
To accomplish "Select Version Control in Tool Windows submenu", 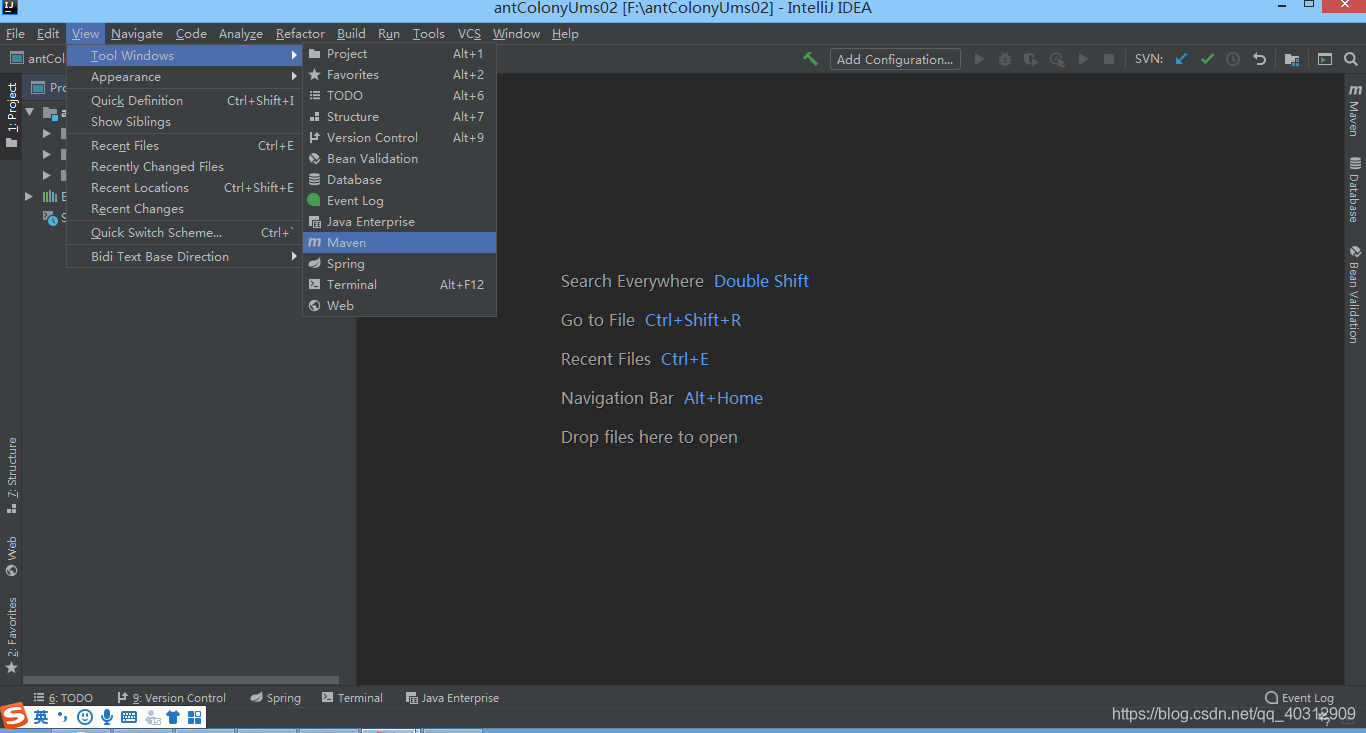I will [x=399, y=138].
